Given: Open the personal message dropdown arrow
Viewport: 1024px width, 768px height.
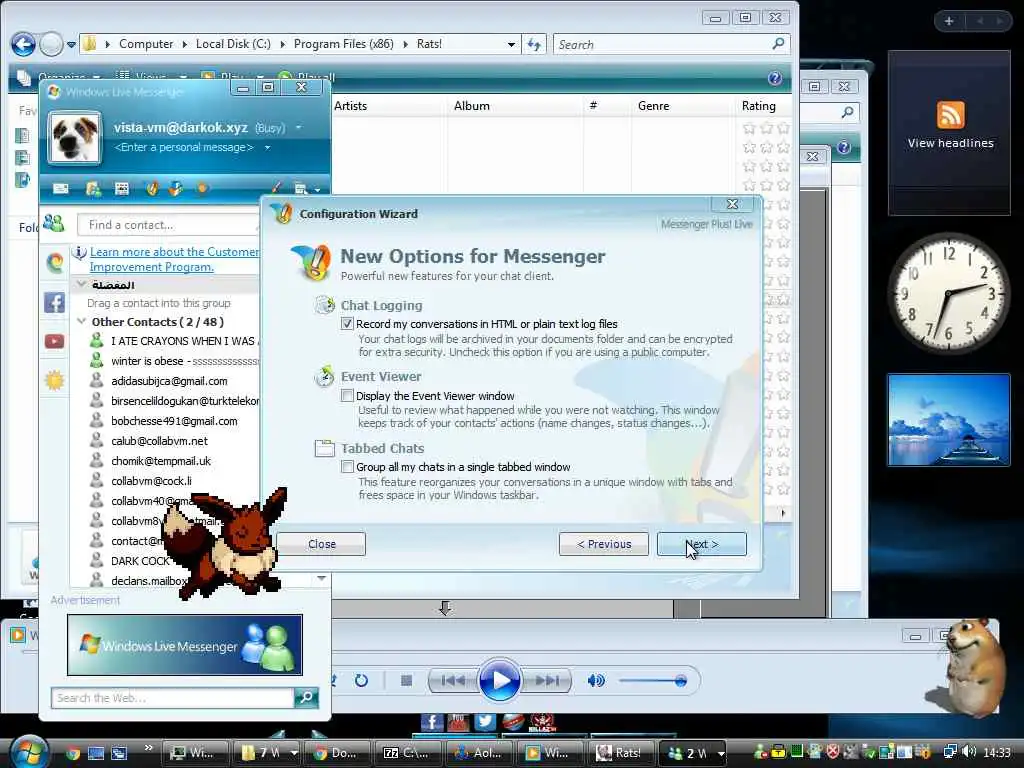Looking at the screenshot, I should (267, 148).
